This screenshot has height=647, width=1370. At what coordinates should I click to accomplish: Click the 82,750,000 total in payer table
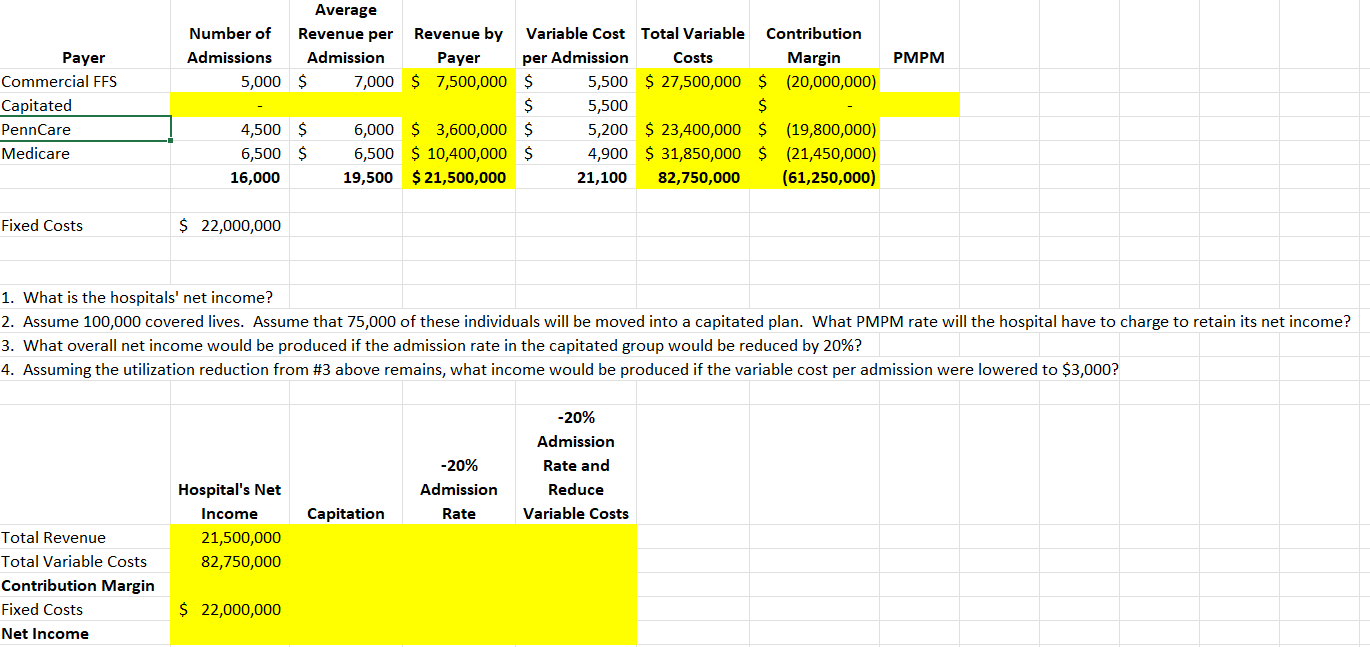coord(693,177)
